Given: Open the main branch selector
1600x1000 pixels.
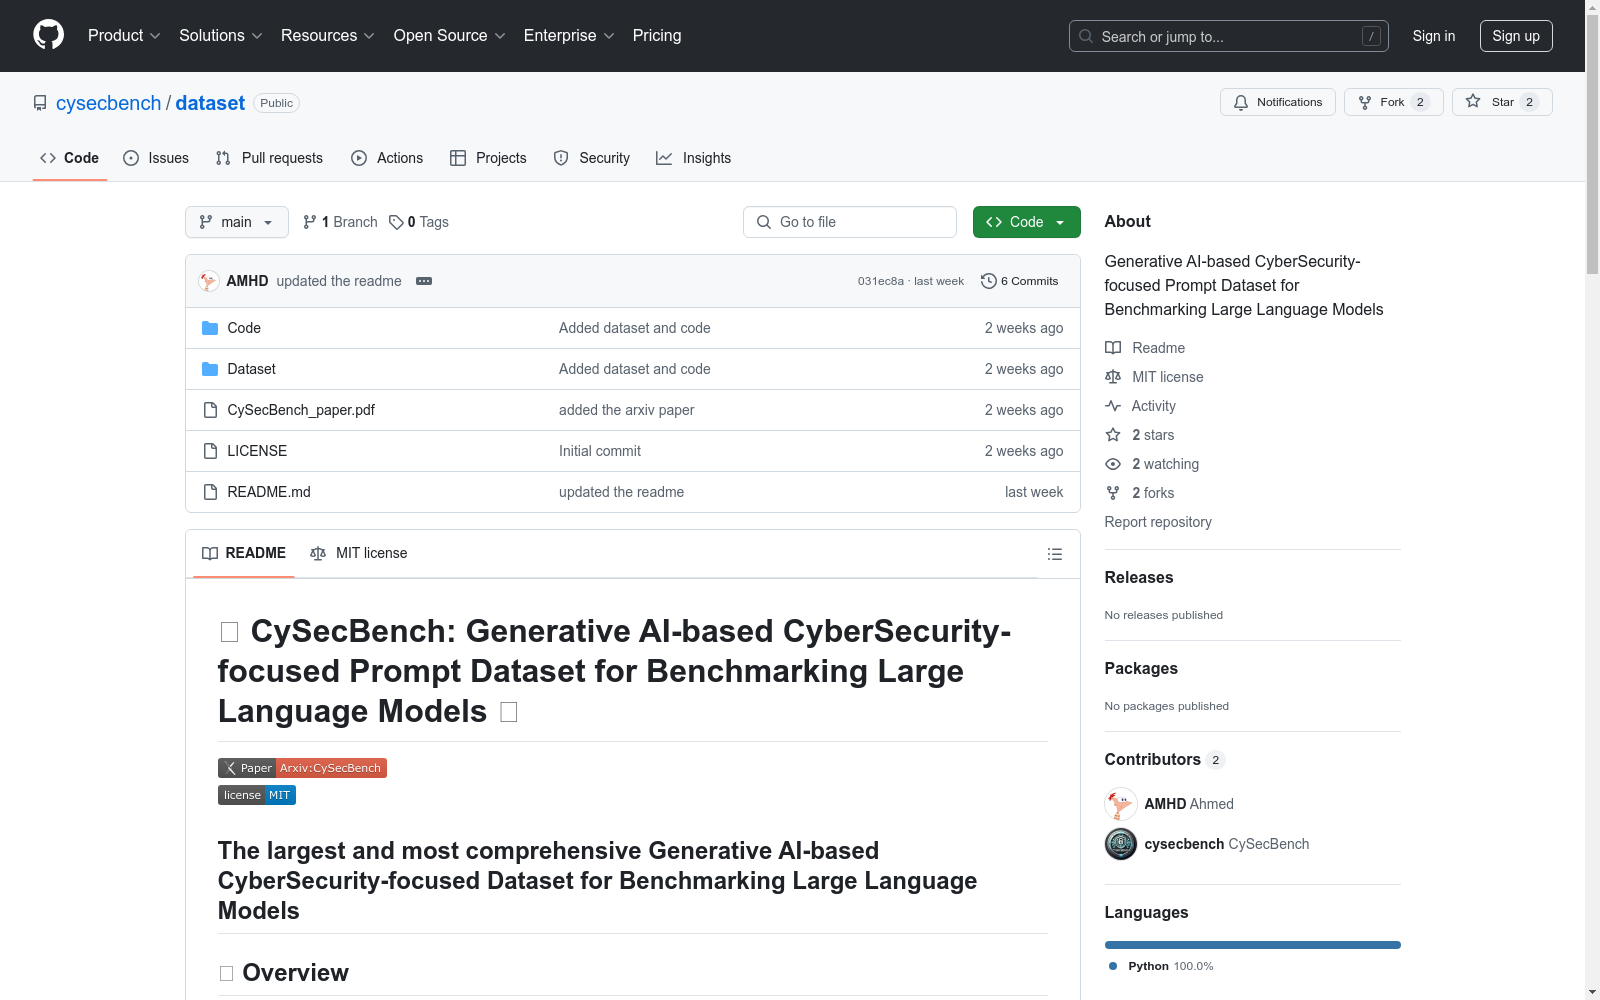Looking at the screenshot, I should click(237, 222).
